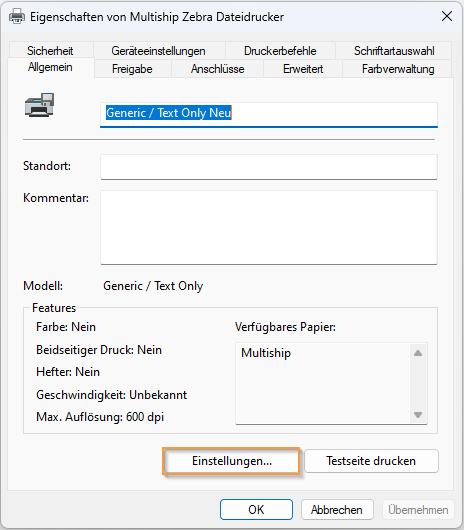The image size is (464, 530).
Task: Close the printer properties dialog
Action: point(447,16)
